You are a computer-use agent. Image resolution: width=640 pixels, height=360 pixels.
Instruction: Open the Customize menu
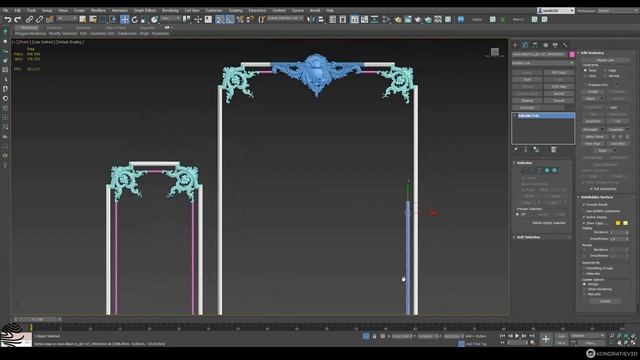214,11
